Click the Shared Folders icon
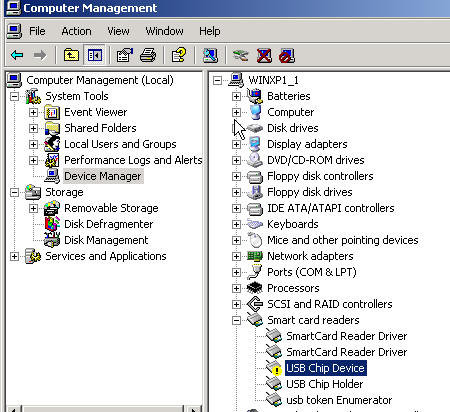450x412 pixels. click(52, 128)
